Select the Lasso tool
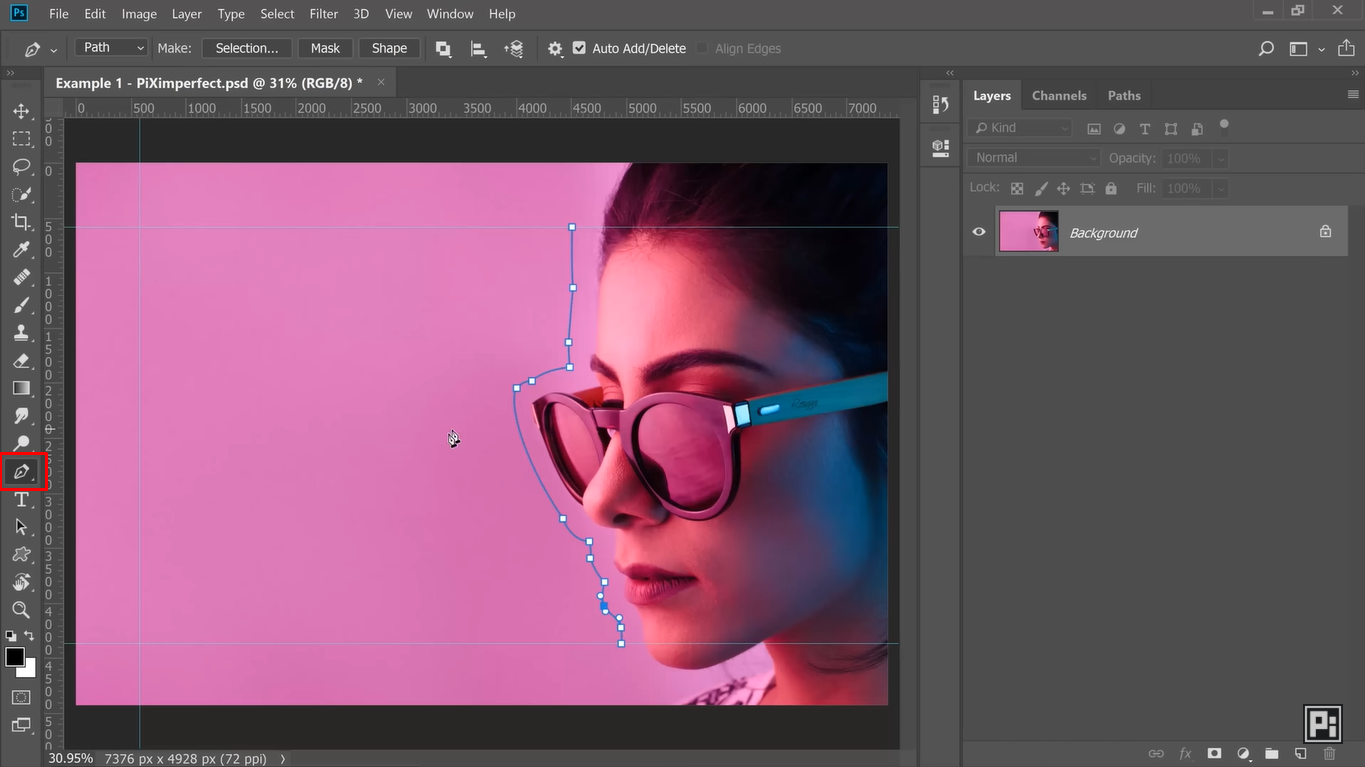Image resolution: width=1365 pixels, height=767 pixels. pos(22,167)
